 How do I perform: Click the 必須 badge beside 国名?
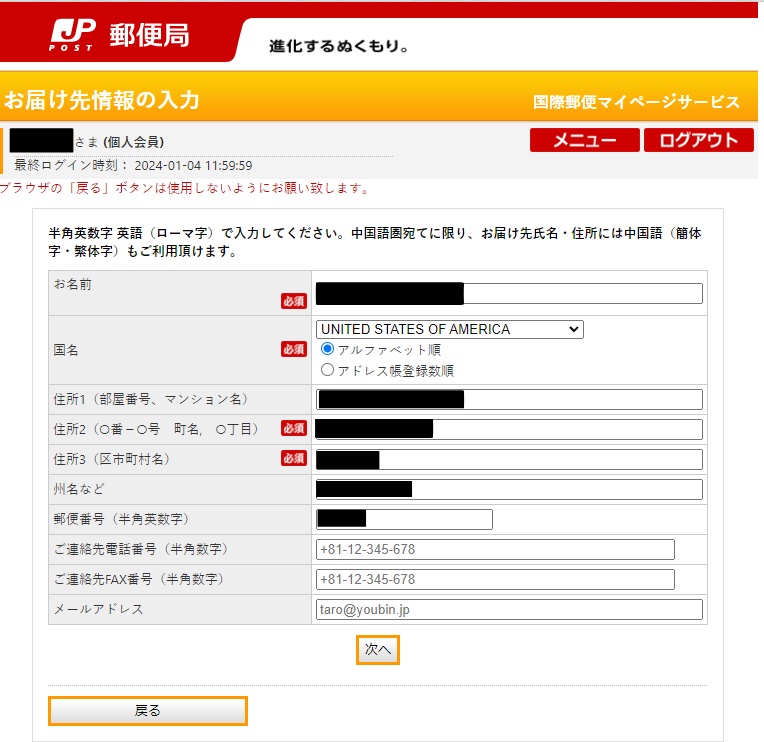point(293,349)
